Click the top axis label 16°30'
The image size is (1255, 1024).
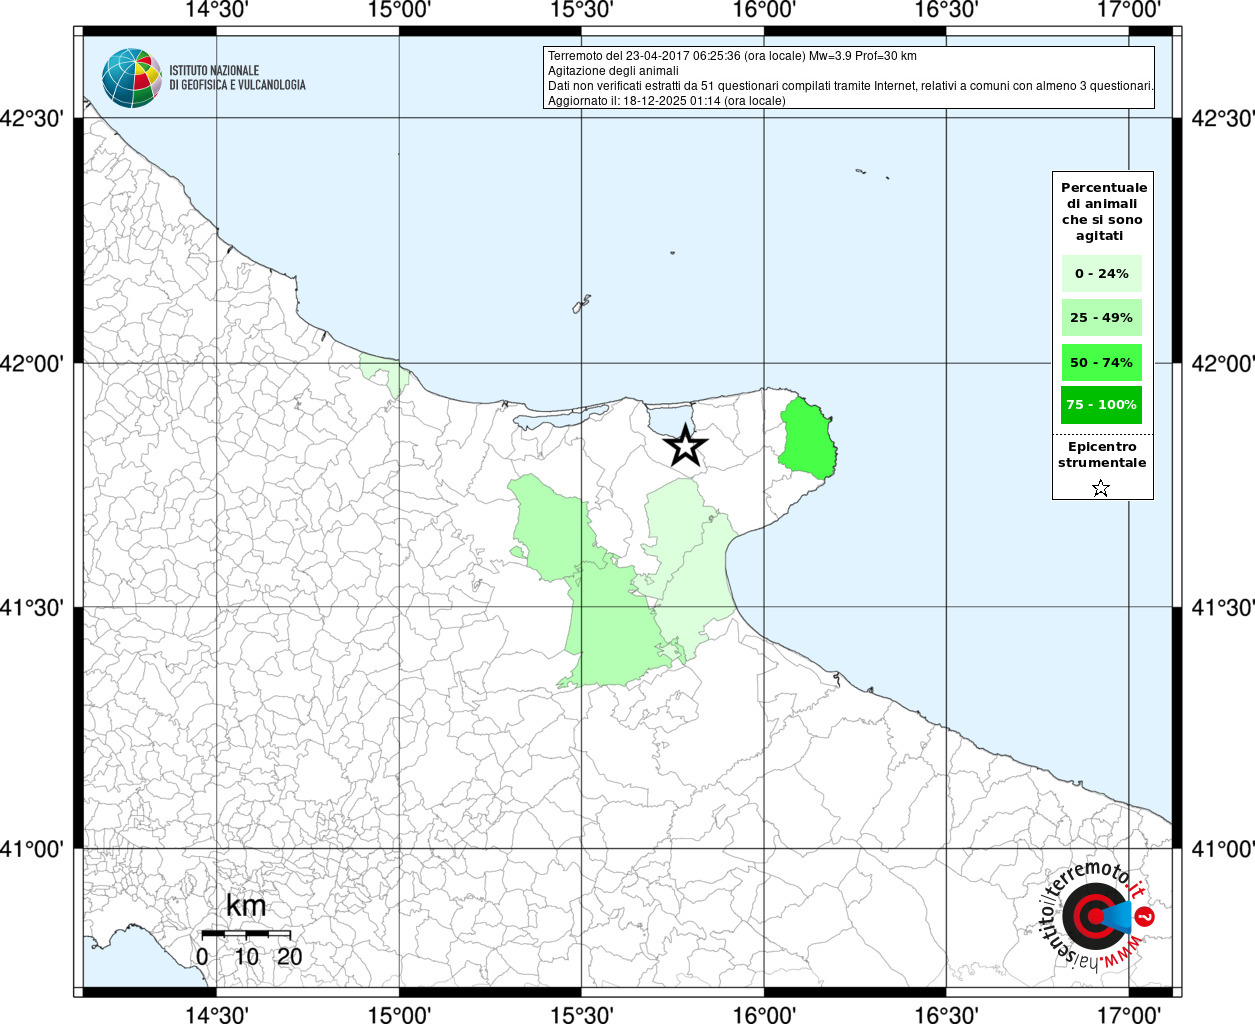[946, 11]
